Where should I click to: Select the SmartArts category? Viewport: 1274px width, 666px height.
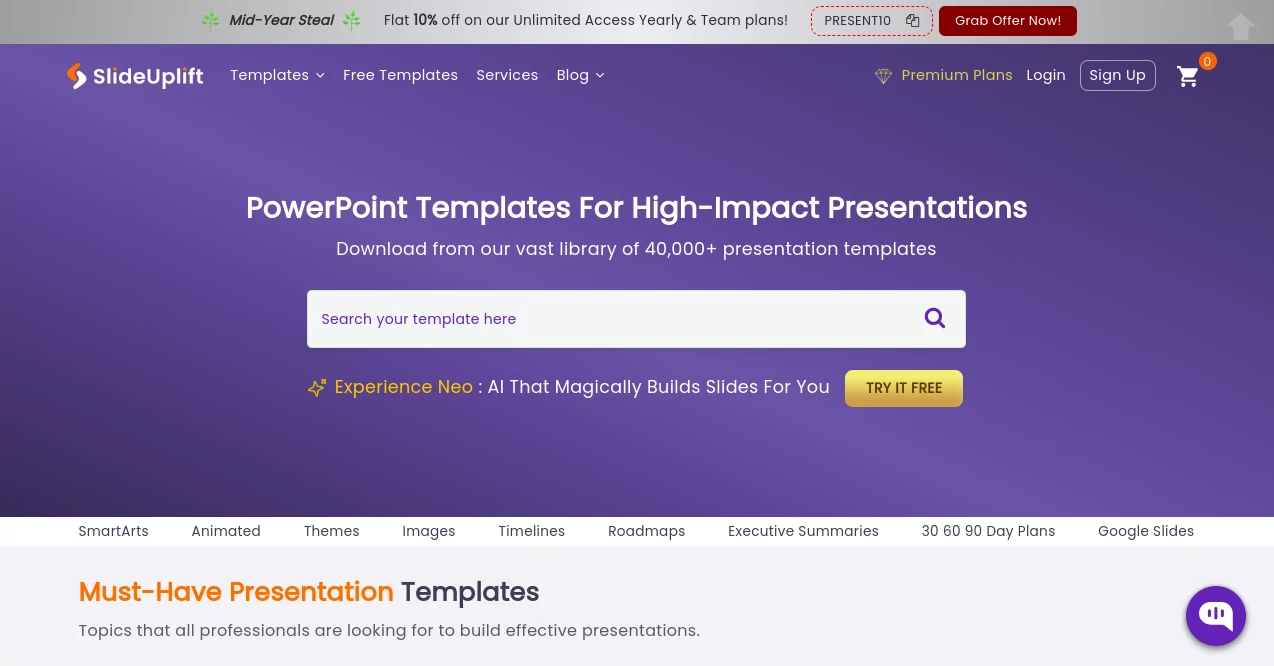tap(113, 531)
